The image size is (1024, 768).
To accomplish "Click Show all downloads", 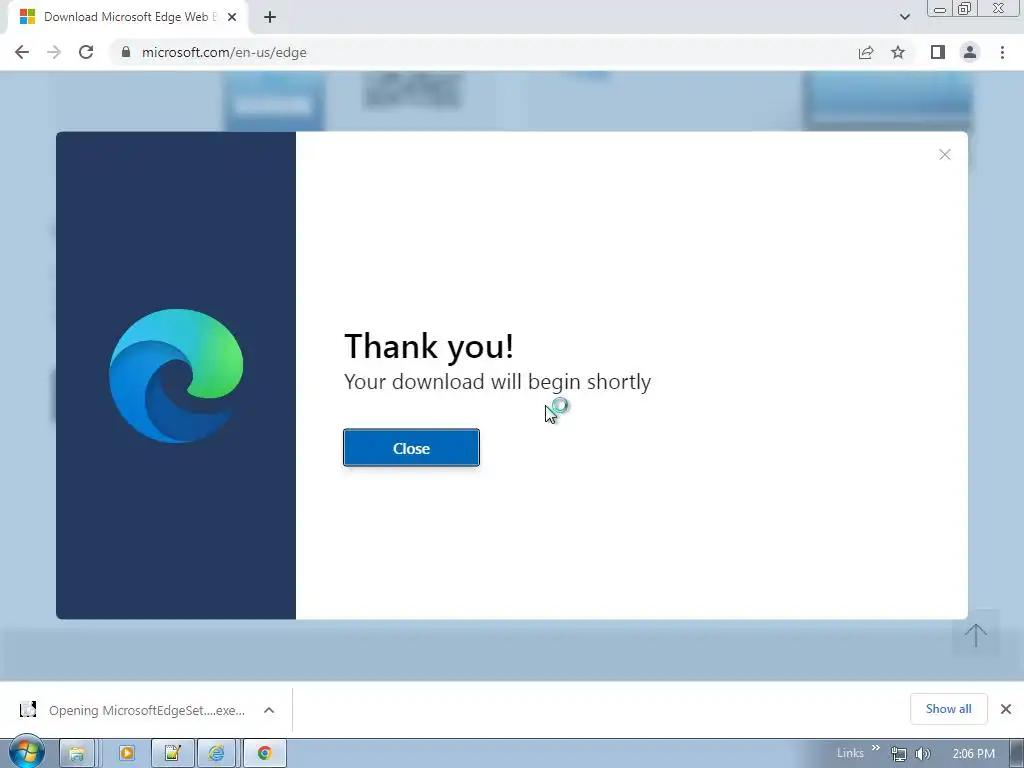I will pos(948,709).
